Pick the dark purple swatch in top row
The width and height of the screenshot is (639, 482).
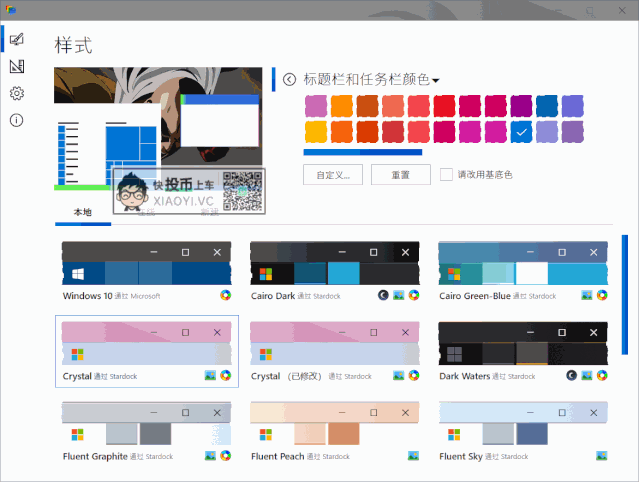click(x=521, y=106)
